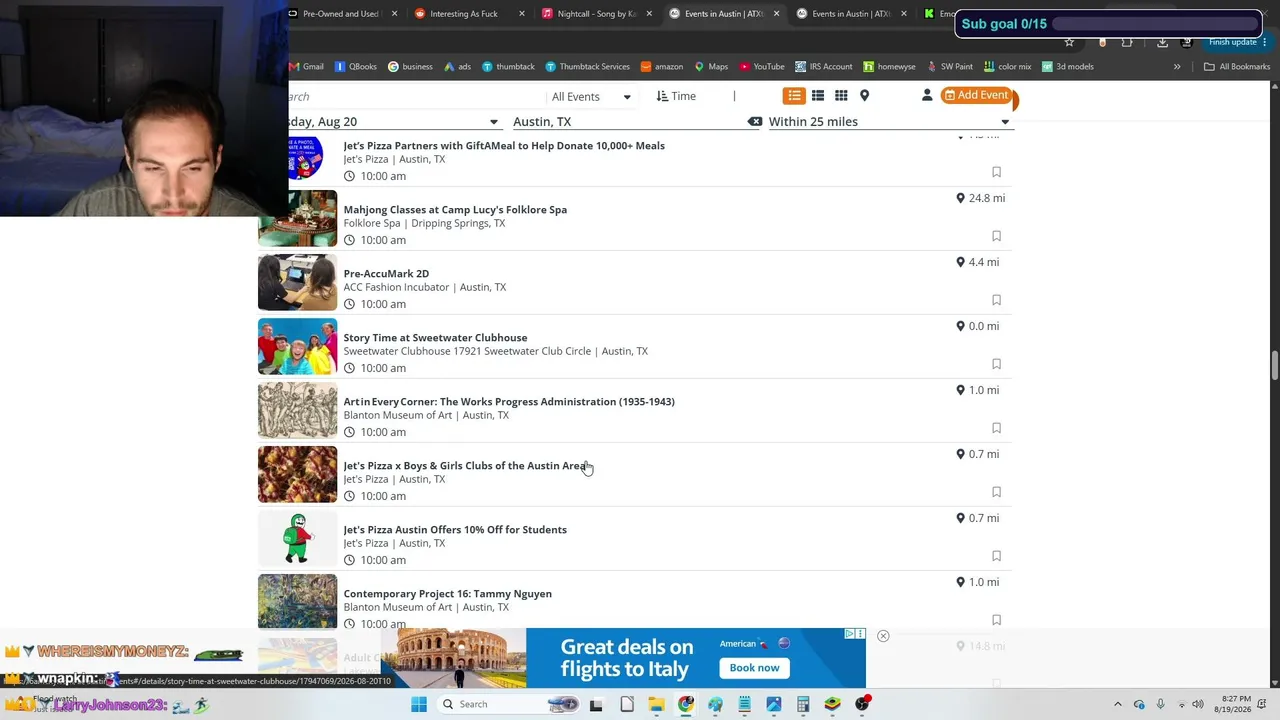This screenshot has width=1280, height=720.
Task: Click the Add Event button
Action: [977, 96]
